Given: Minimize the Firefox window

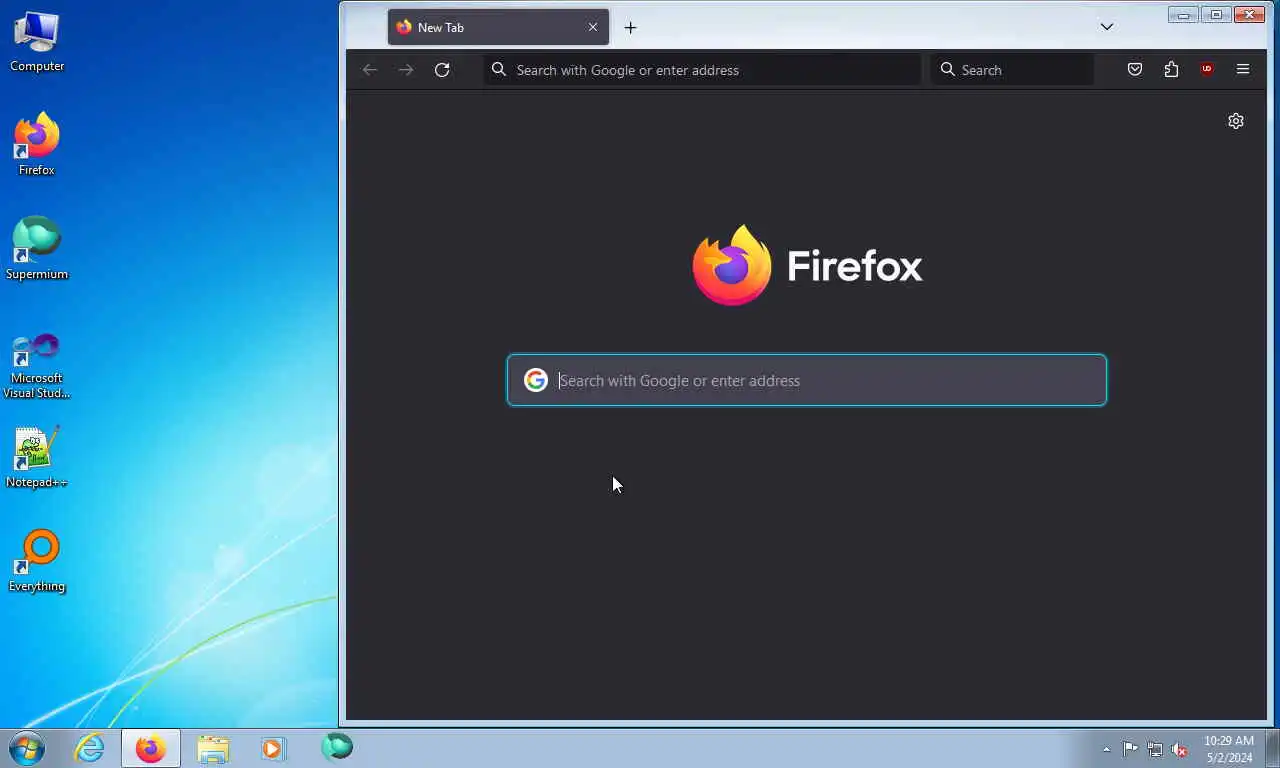Looking at the screenshot, I should (x=1183, y=14).
